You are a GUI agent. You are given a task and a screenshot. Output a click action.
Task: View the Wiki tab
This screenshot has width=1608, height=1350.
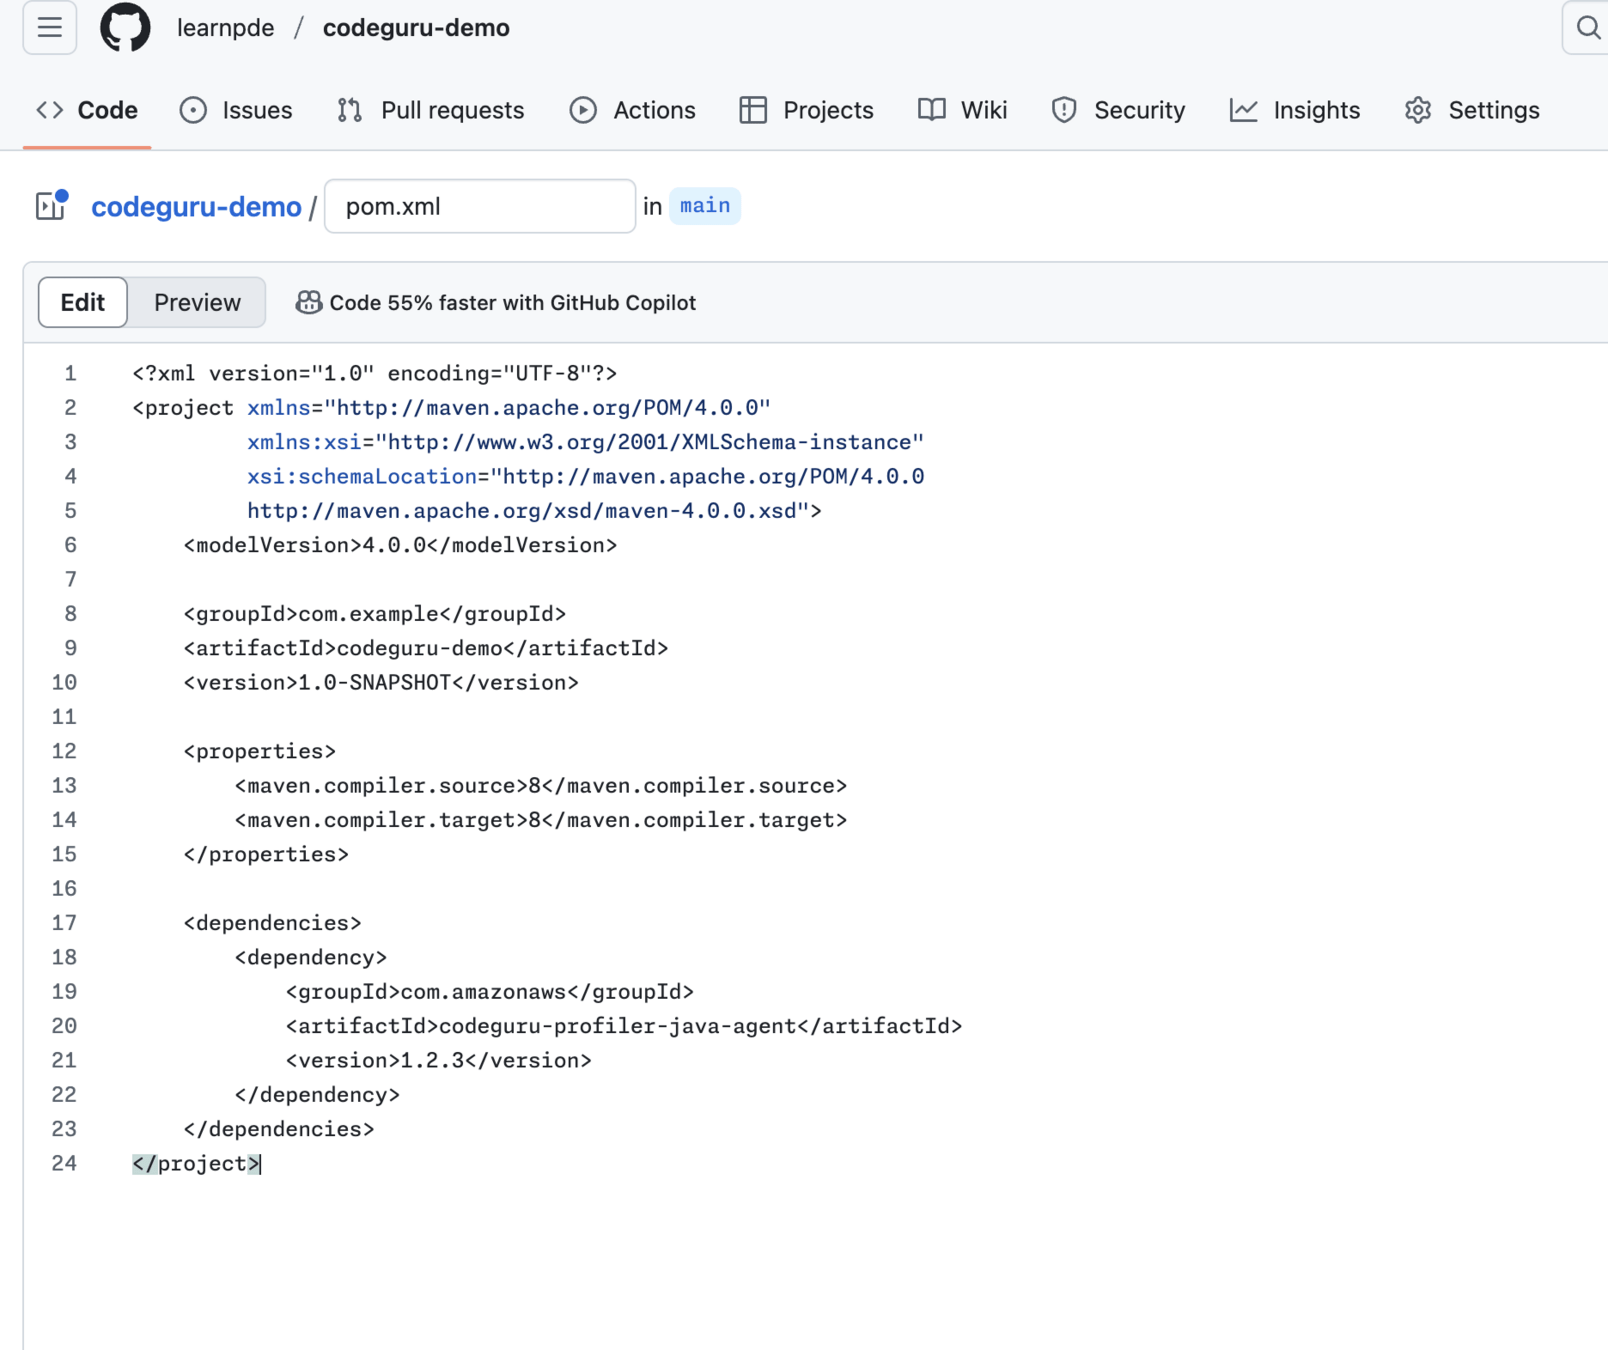tap(962, 110)
